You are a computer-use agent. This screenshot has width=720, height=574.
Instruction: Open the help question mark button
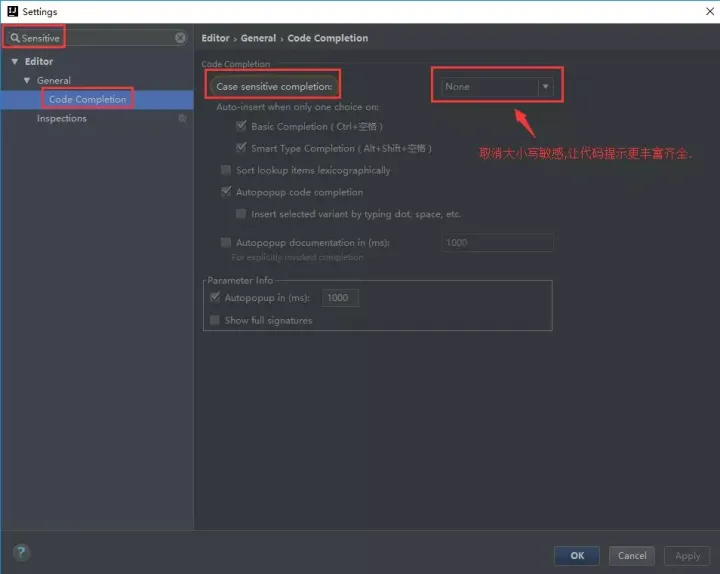click(21, 552)
